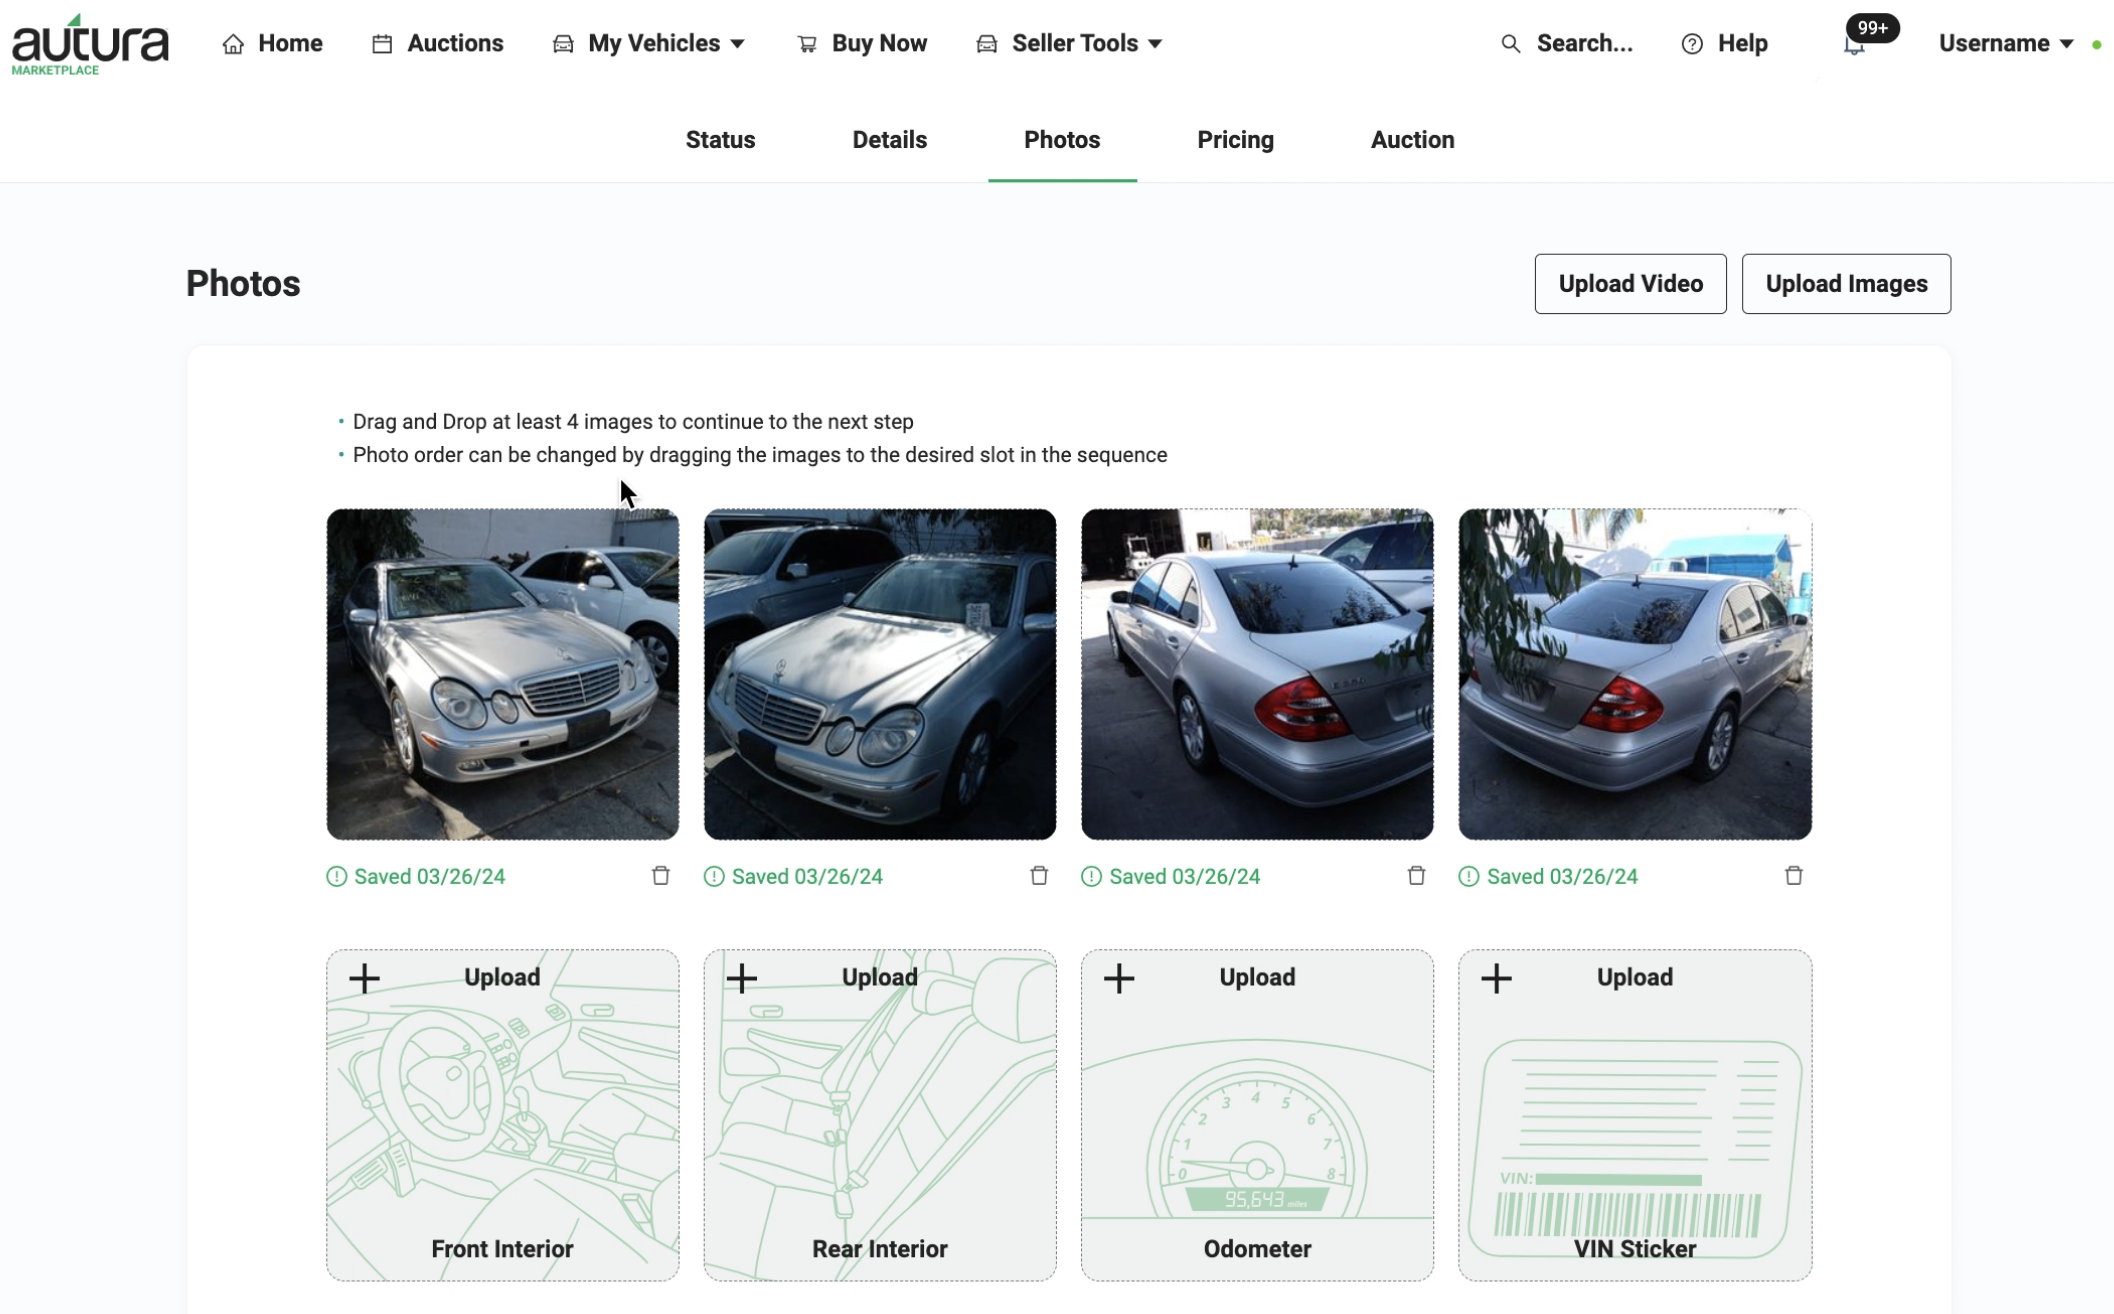Open the Username account dropdown
The image size is (2114, 1314).
point(2005,44)
